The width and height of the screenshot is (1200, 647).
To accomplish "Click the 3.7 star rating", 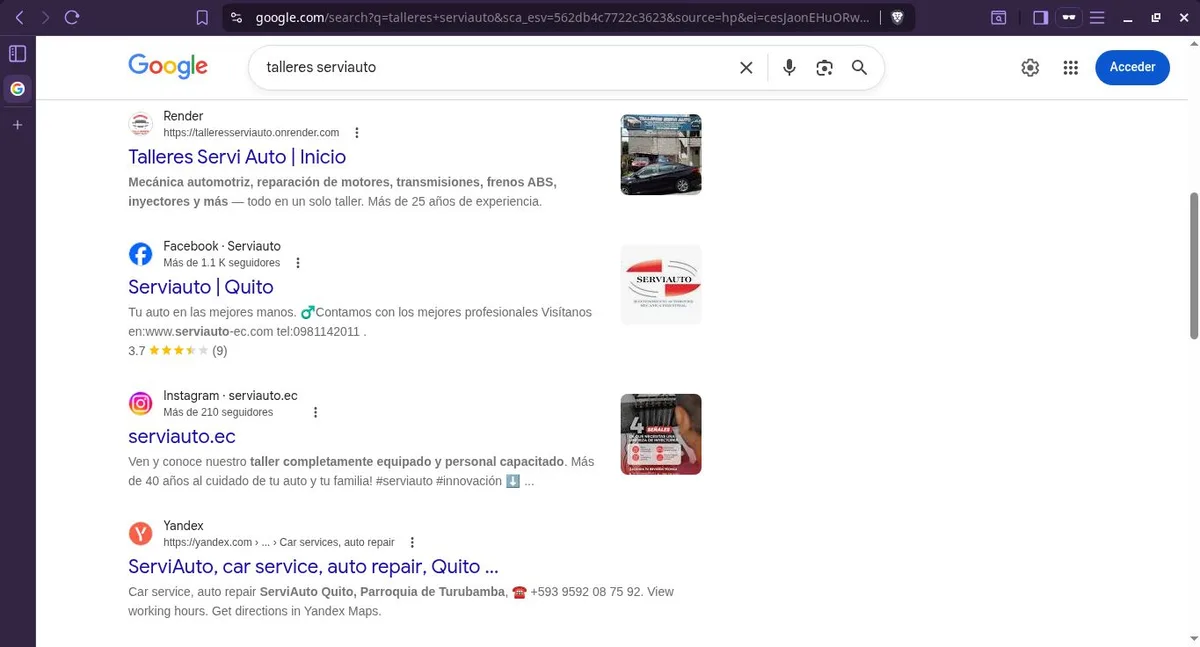I will click(x=178, y=351).
